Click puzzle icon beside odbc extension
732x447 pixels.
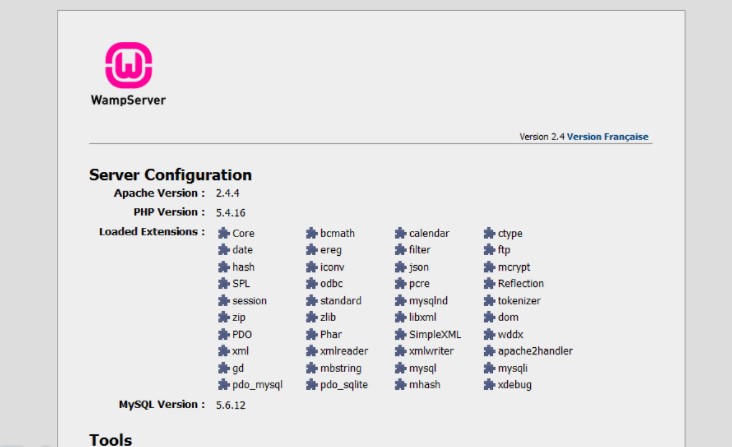[311, 283]
